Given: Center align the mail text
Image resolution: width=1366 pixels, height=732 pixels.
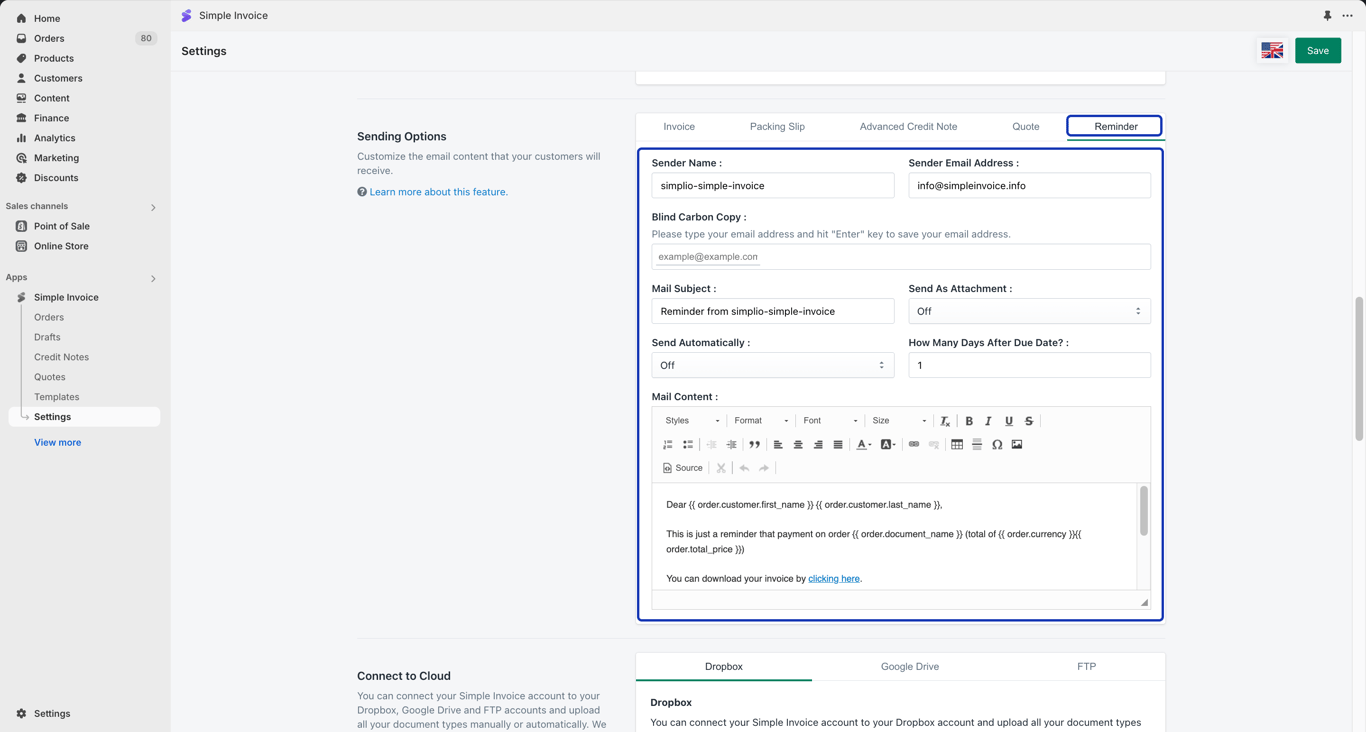Looking at the screenshot, I should [798, 444].
